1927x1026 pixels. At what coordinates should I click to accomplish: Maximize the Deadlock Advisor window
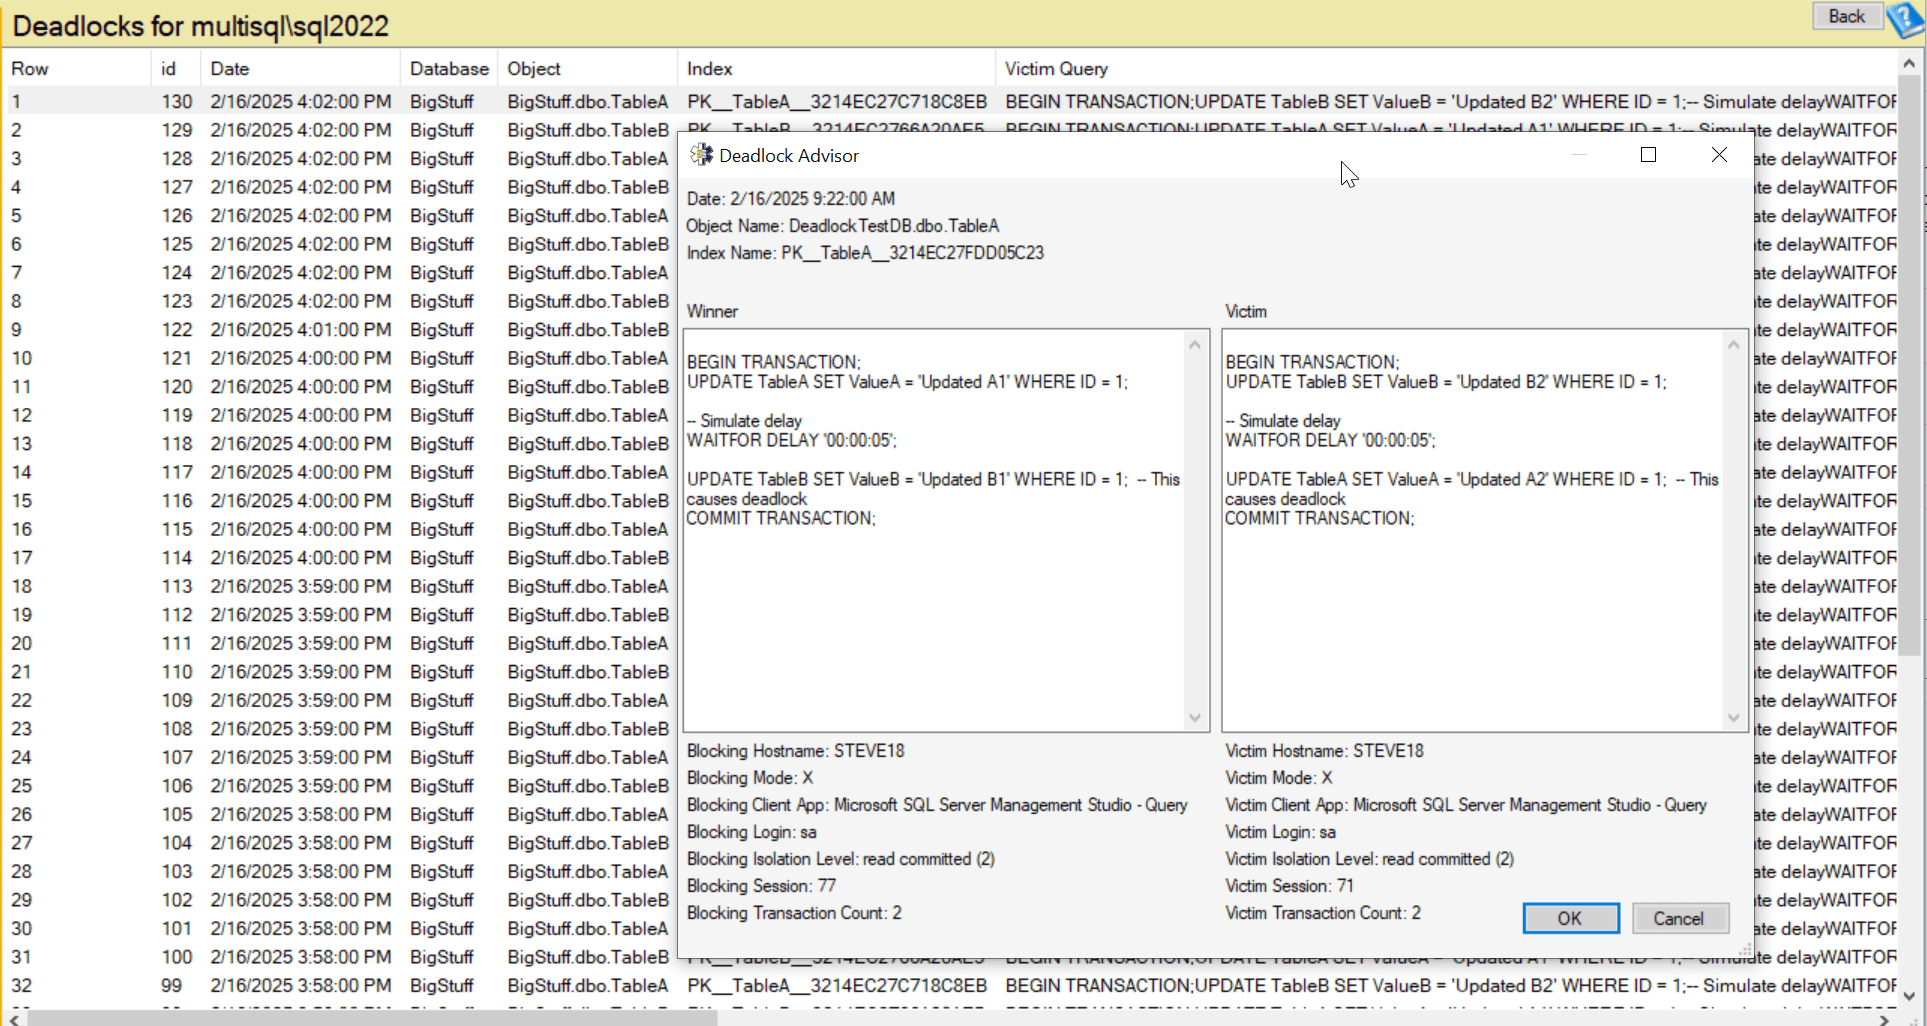1648,155
